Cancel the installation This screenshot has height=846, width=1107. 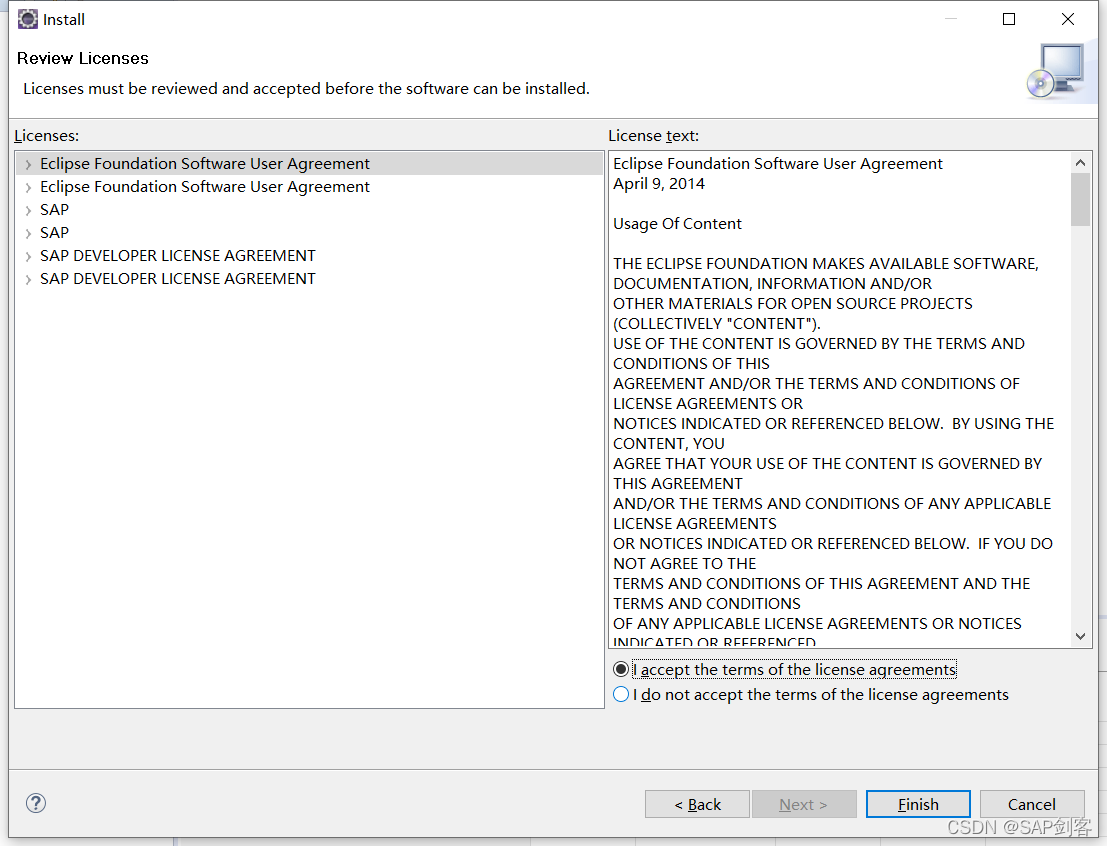pyautogui.click(x=1031, y=804)
